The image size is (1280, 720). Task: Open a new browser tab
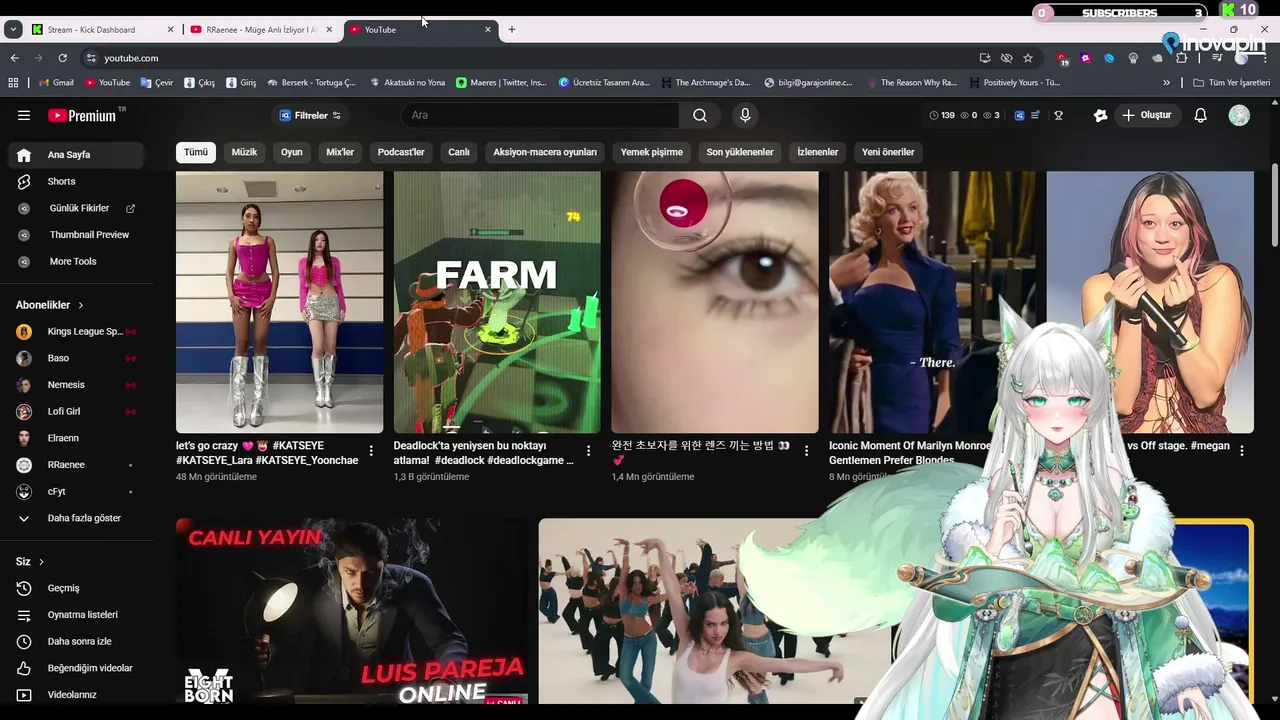(512, 30)
